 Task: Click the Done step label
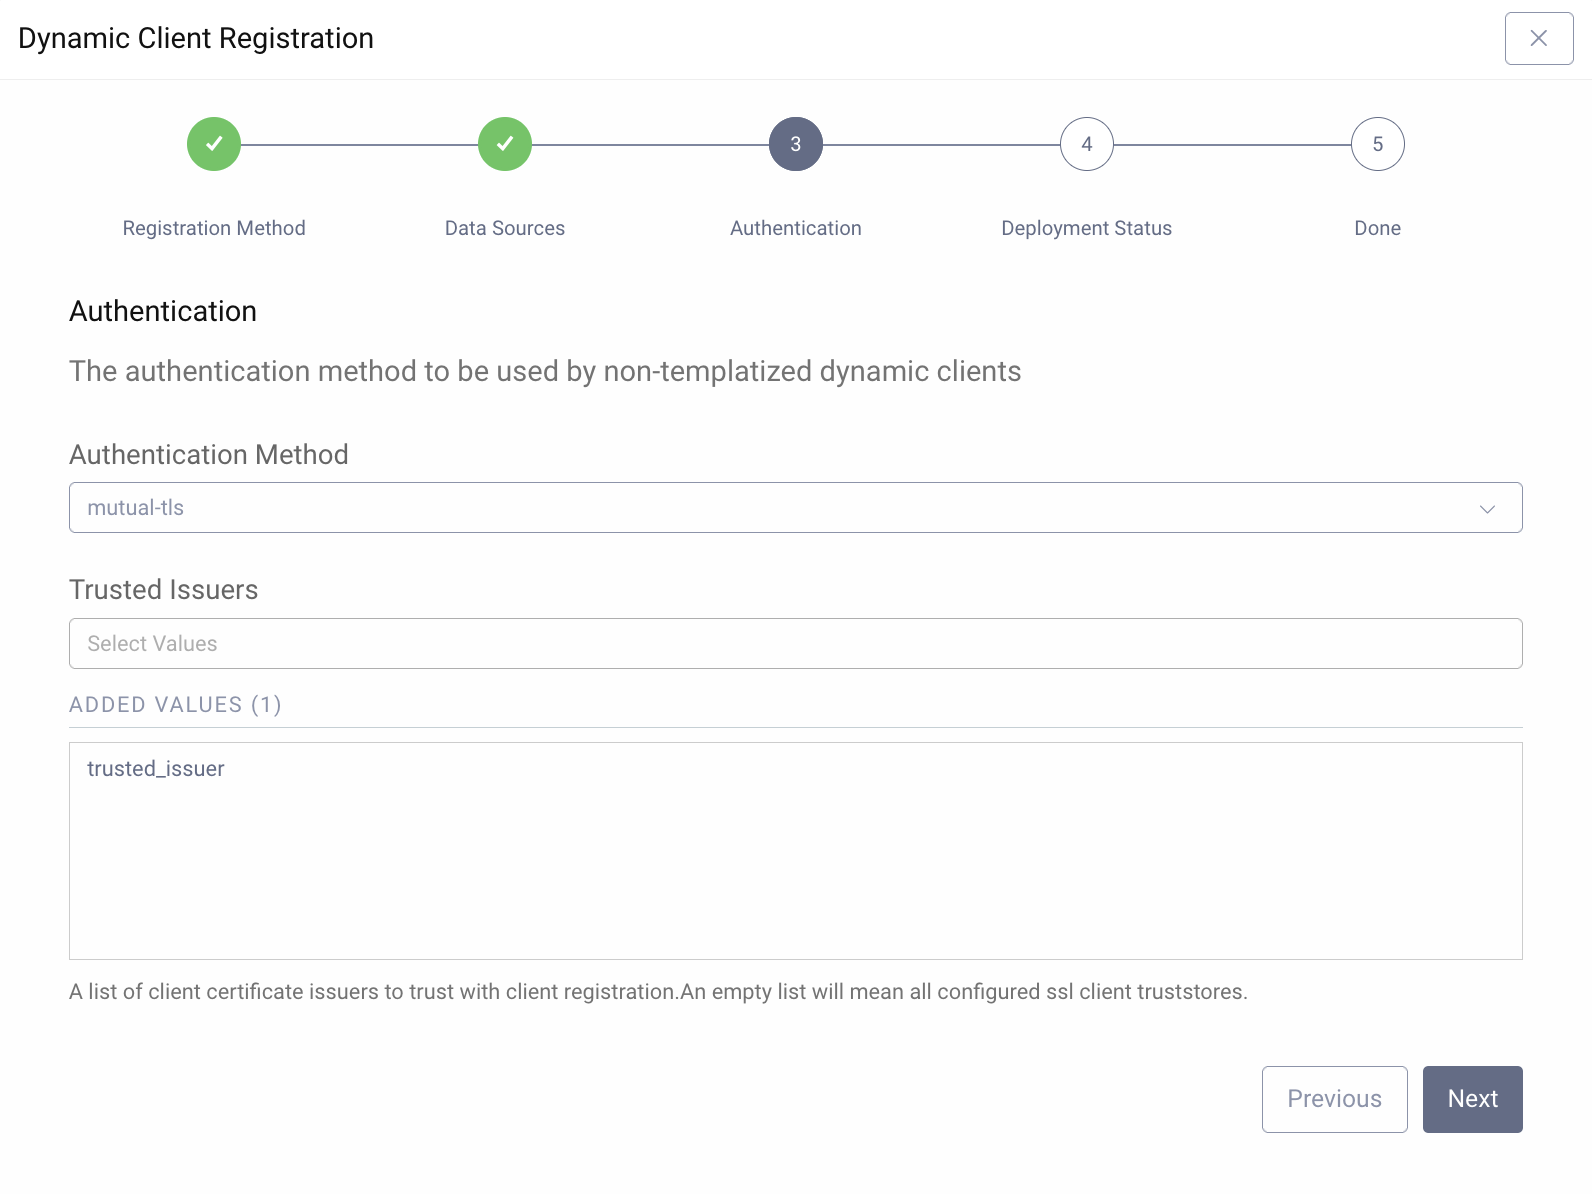click(x=1378, y=228)
